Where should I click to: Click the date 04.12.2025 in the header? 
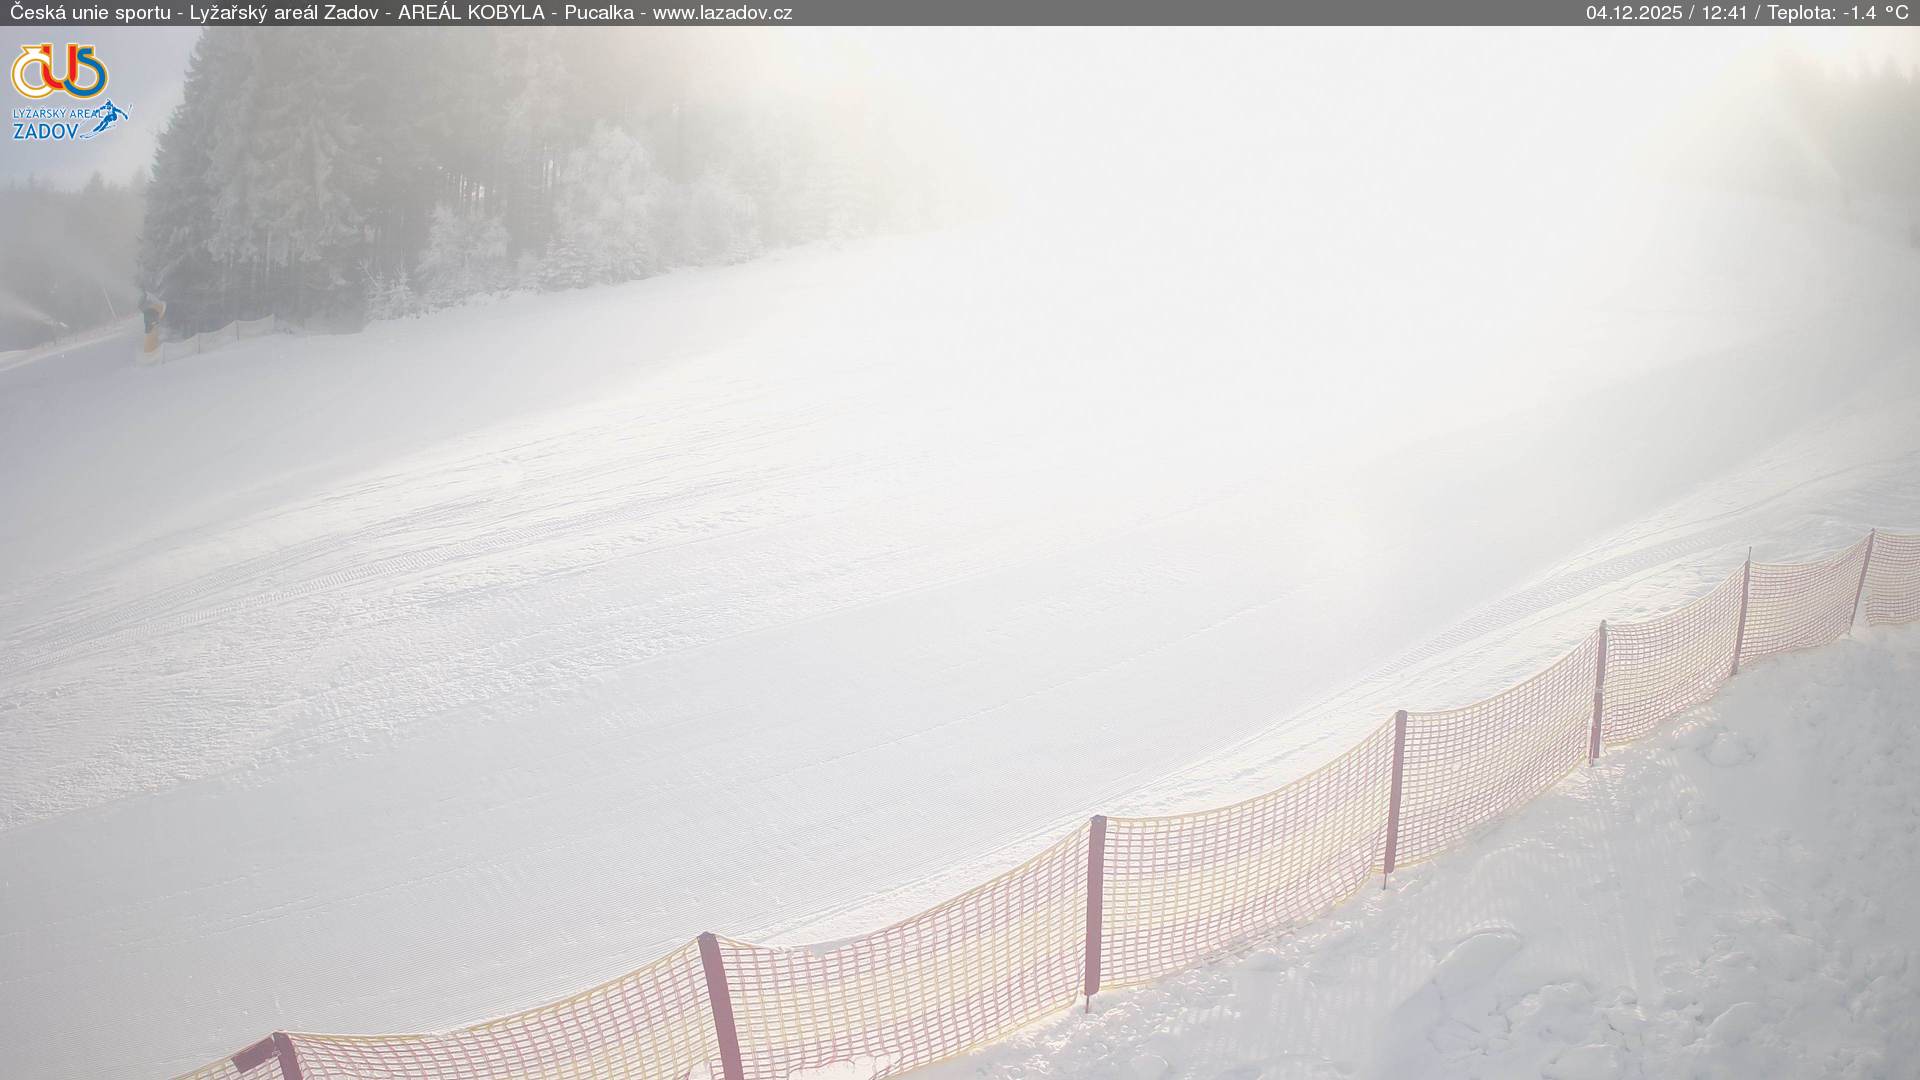[x=1633, y=13]
